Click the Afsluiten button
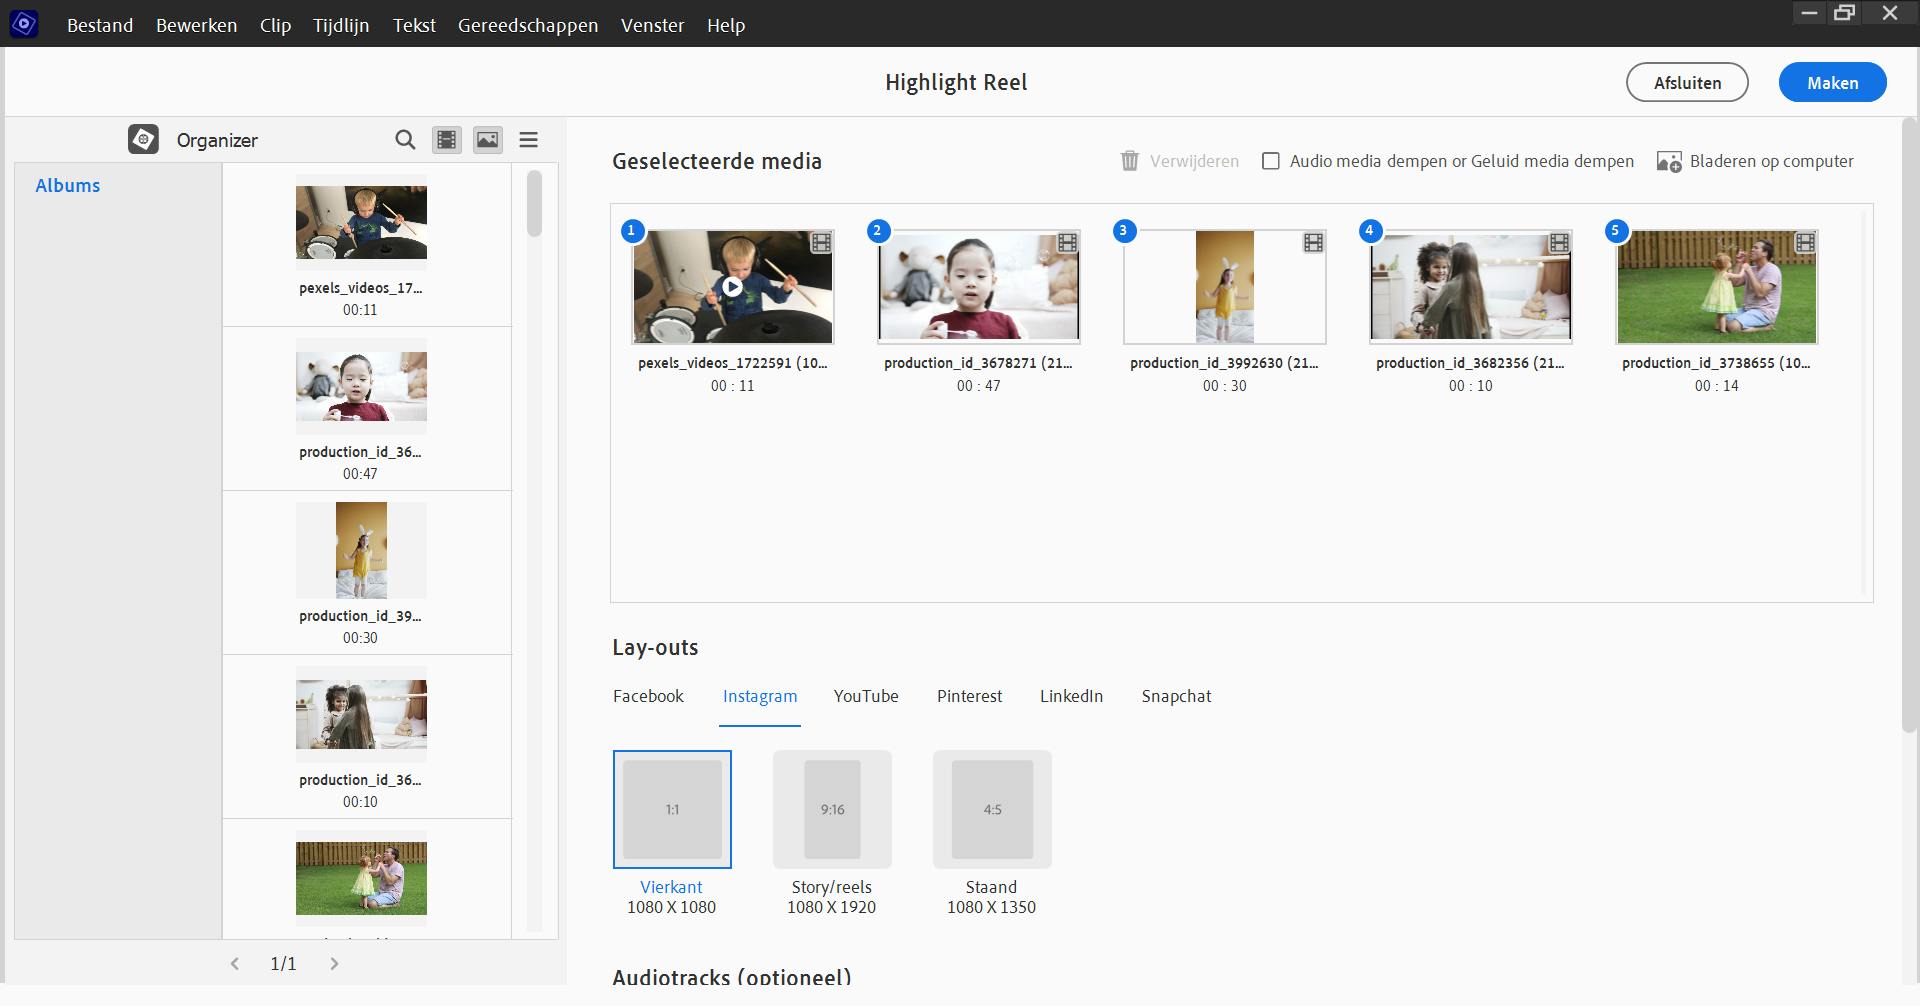1920x1006 pixels. (1687, 83)
